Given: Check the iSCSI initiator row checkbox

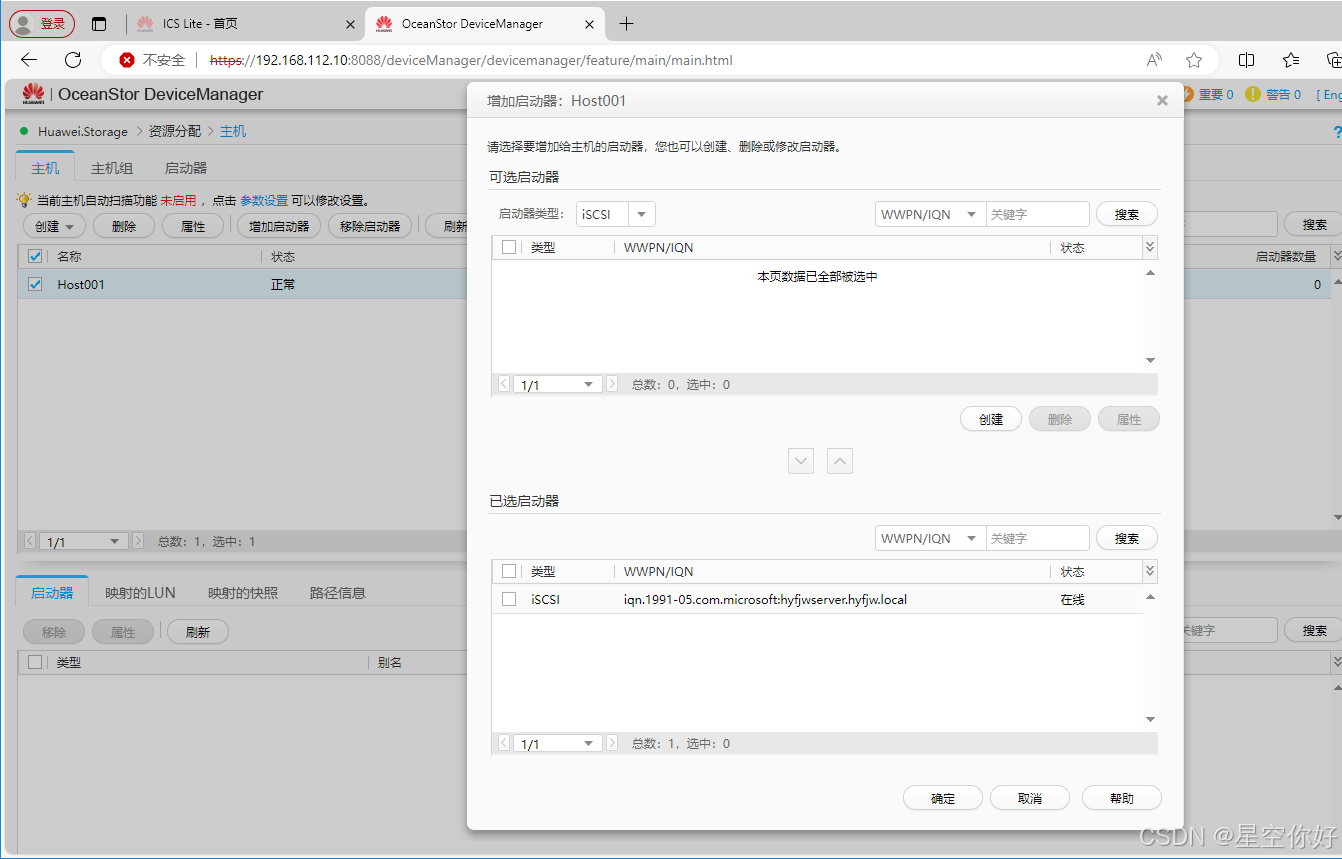Looking at the screenshot, I should coord(509,599).
